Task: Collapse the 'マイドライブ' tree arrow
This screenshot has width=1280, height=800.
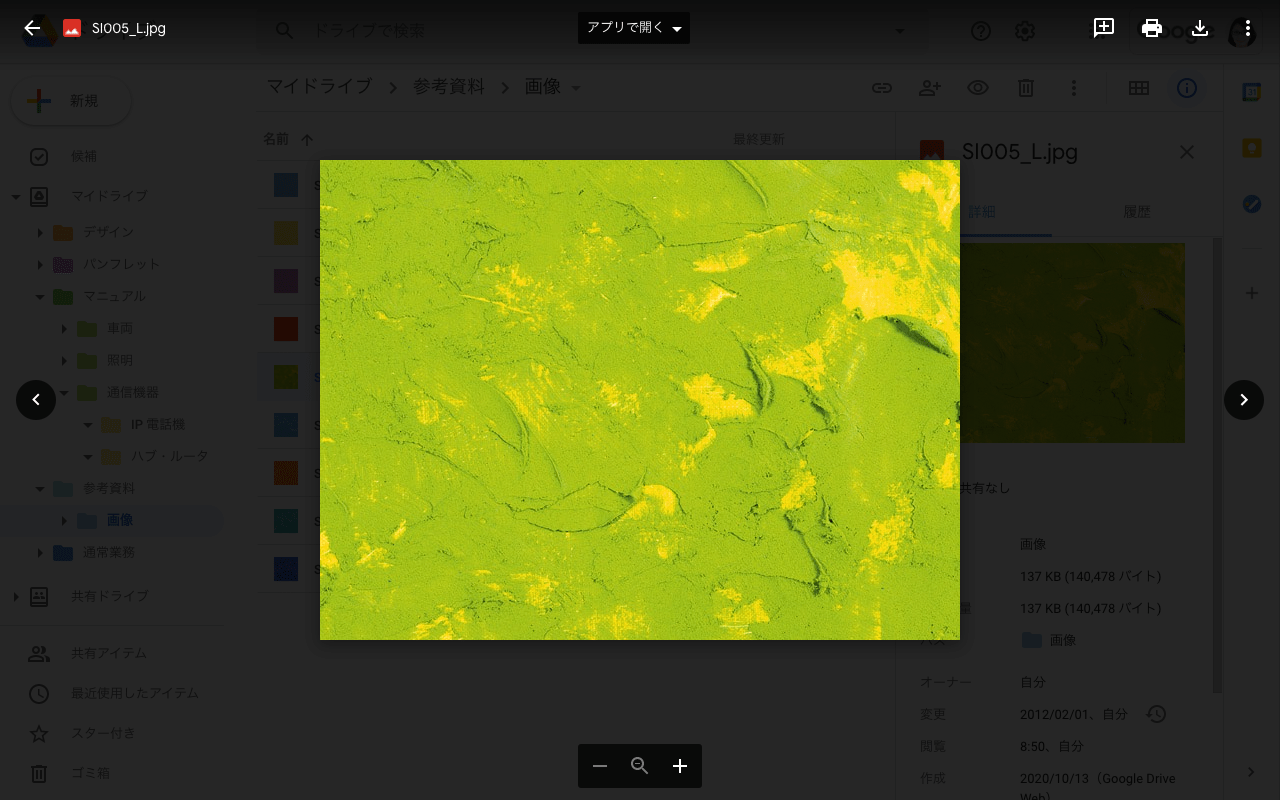Action: point(16,196)
